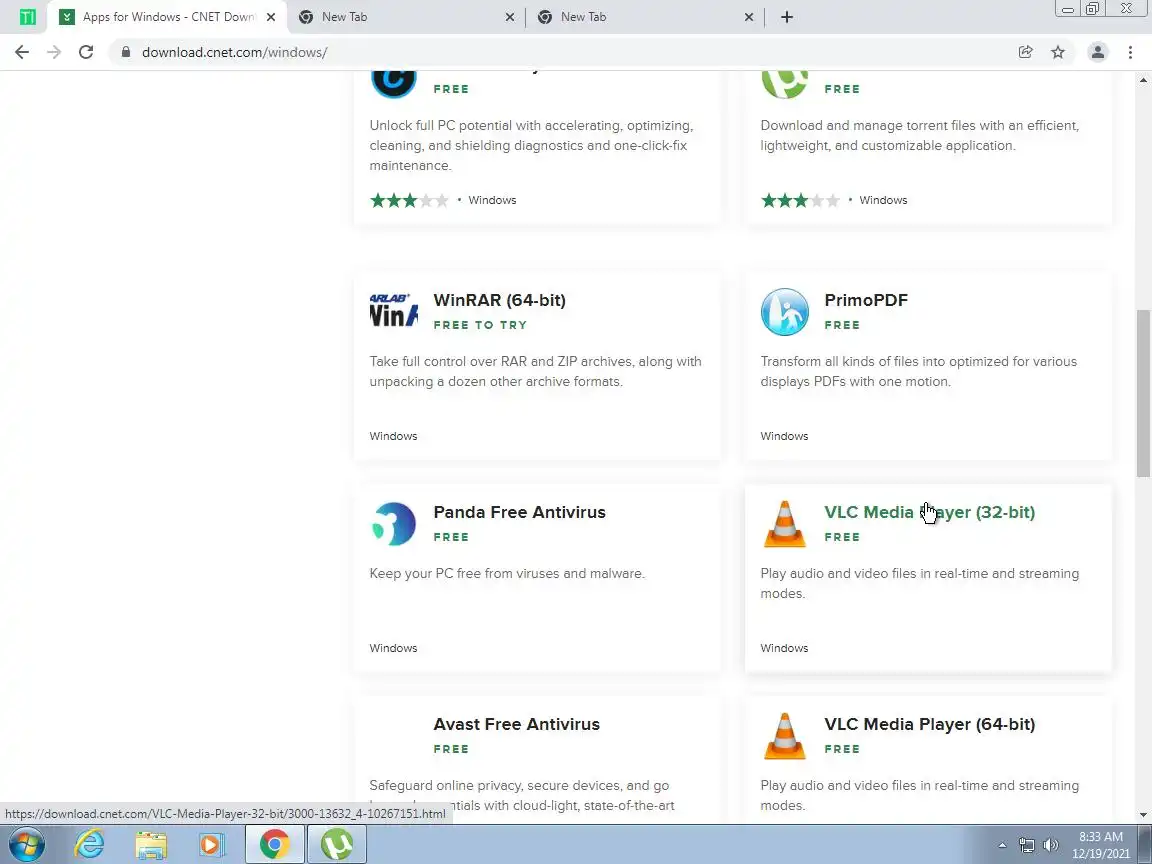Image resolution: width=1152 pixels, height=864 pixels.
Task: Click the Chrome taskbar icon
Action: pos(274,845)
